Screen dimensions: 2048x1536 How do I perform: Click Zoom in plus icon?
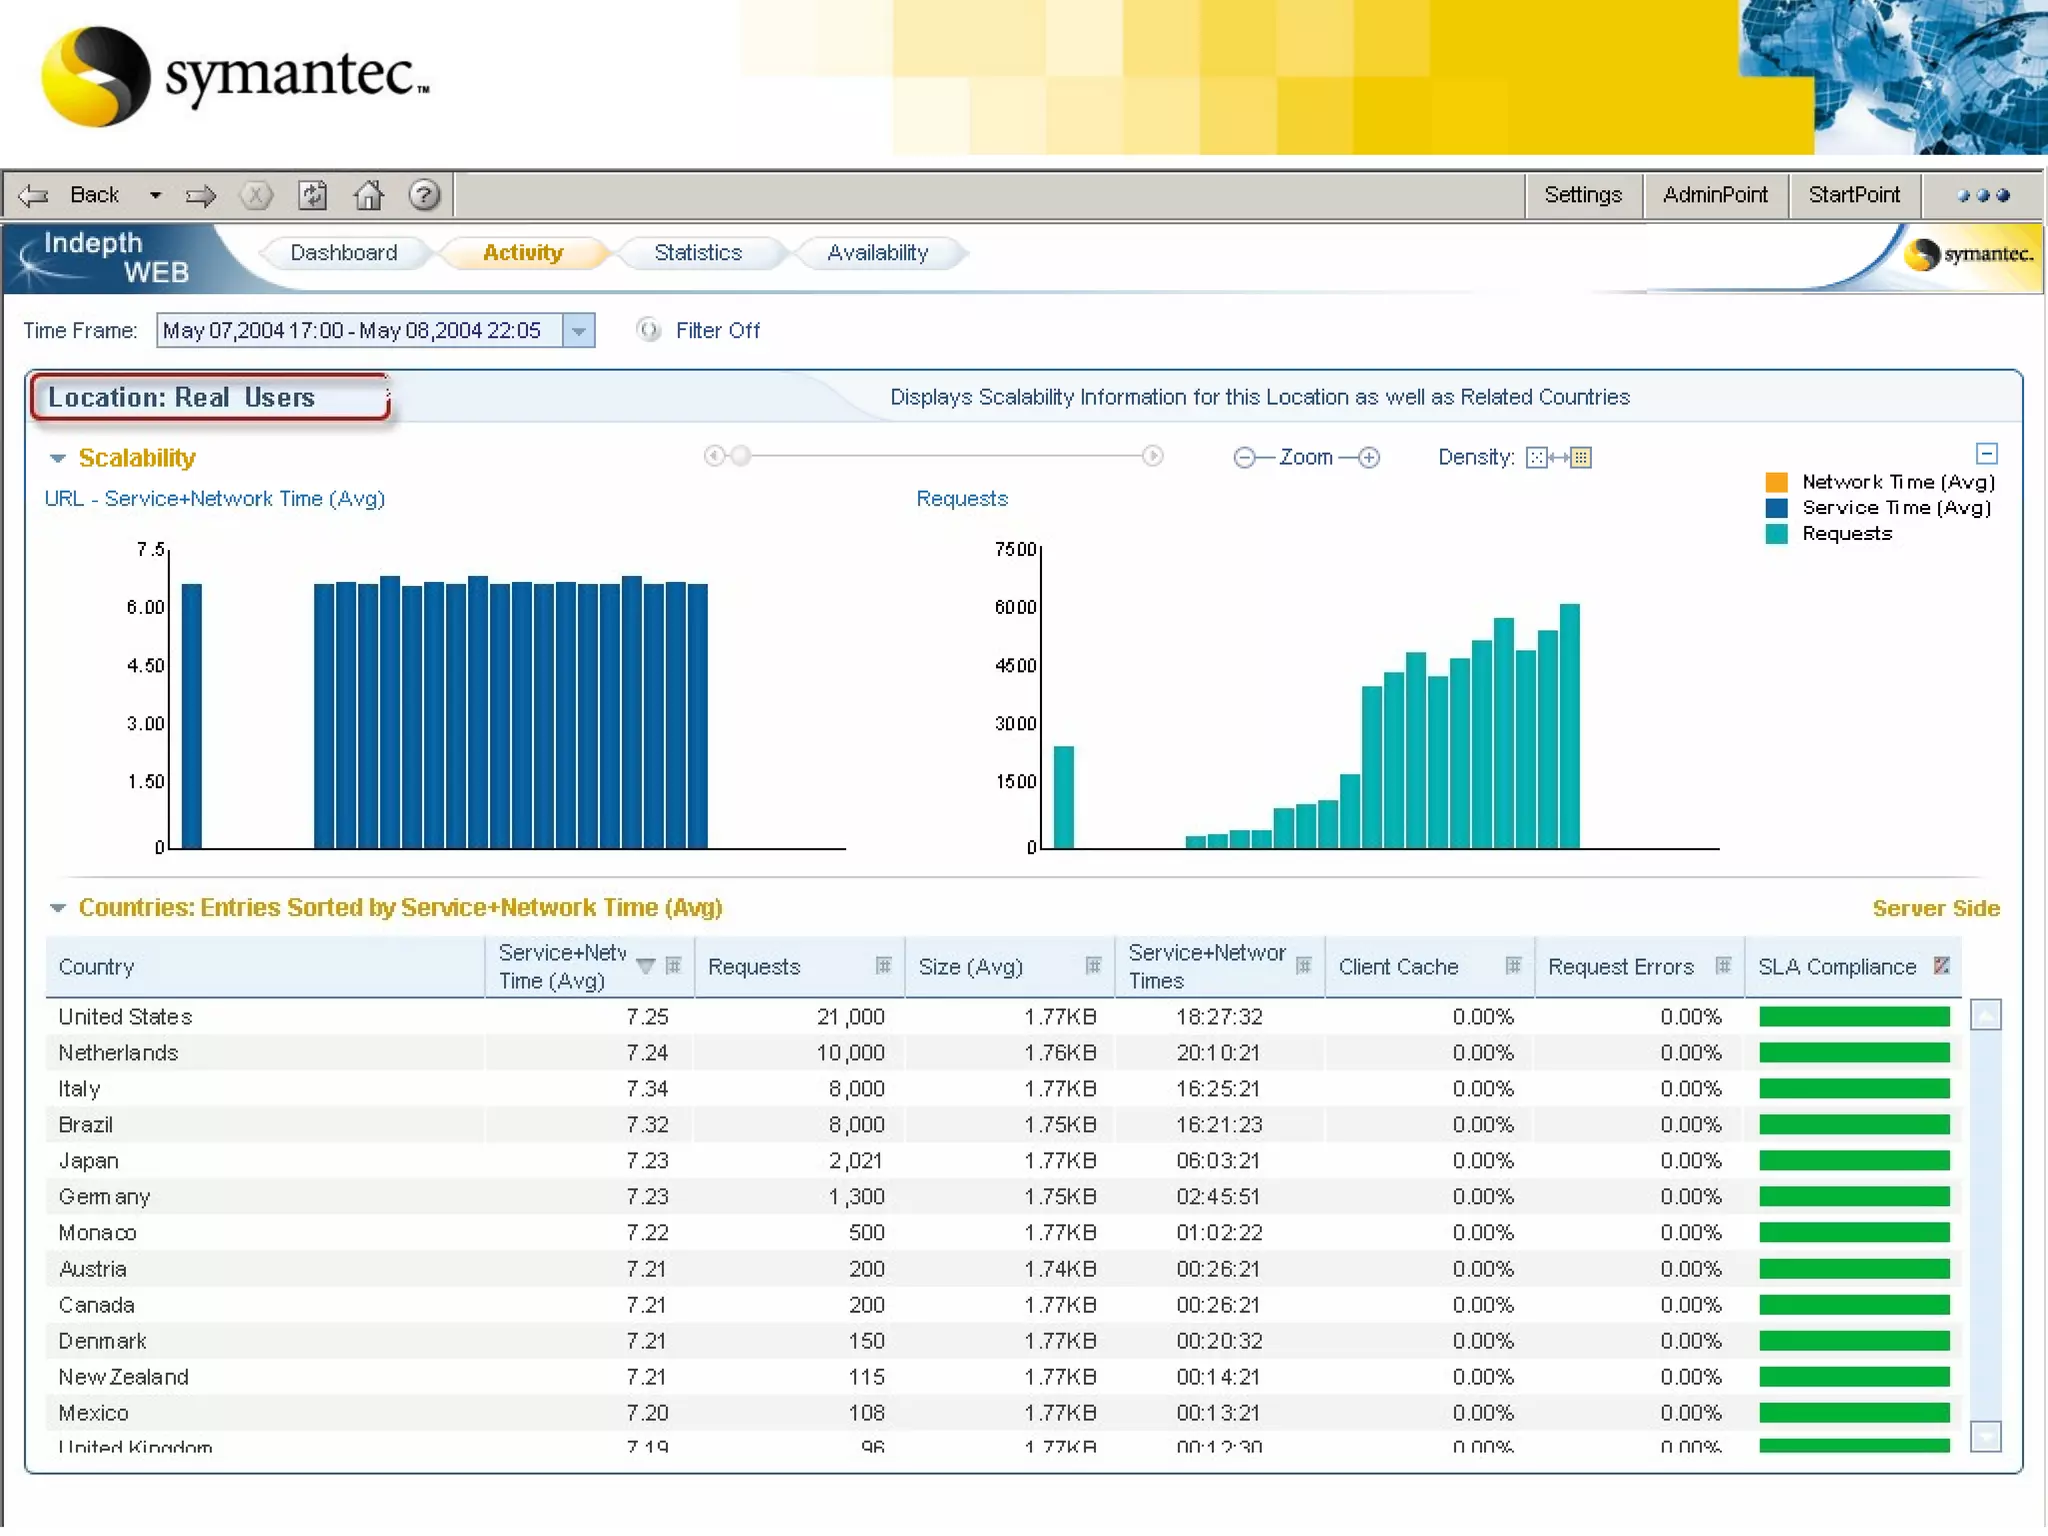(1369, 458)
